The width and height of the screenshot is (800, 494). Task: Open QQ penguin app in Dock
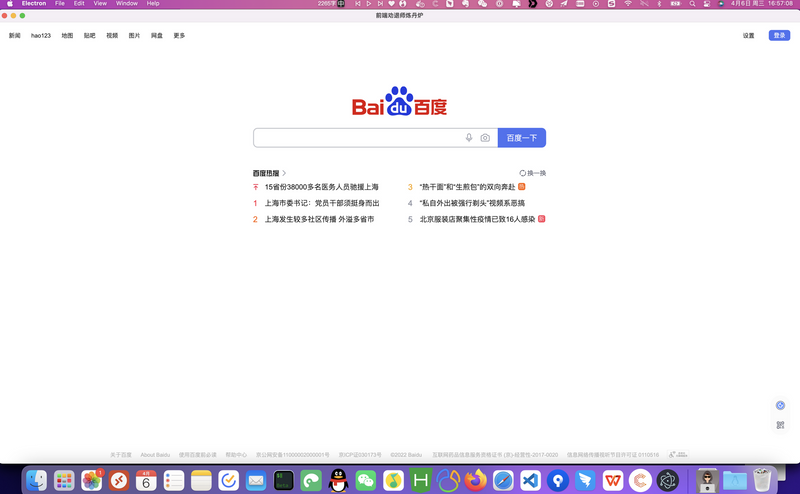[x=338, y=480]
